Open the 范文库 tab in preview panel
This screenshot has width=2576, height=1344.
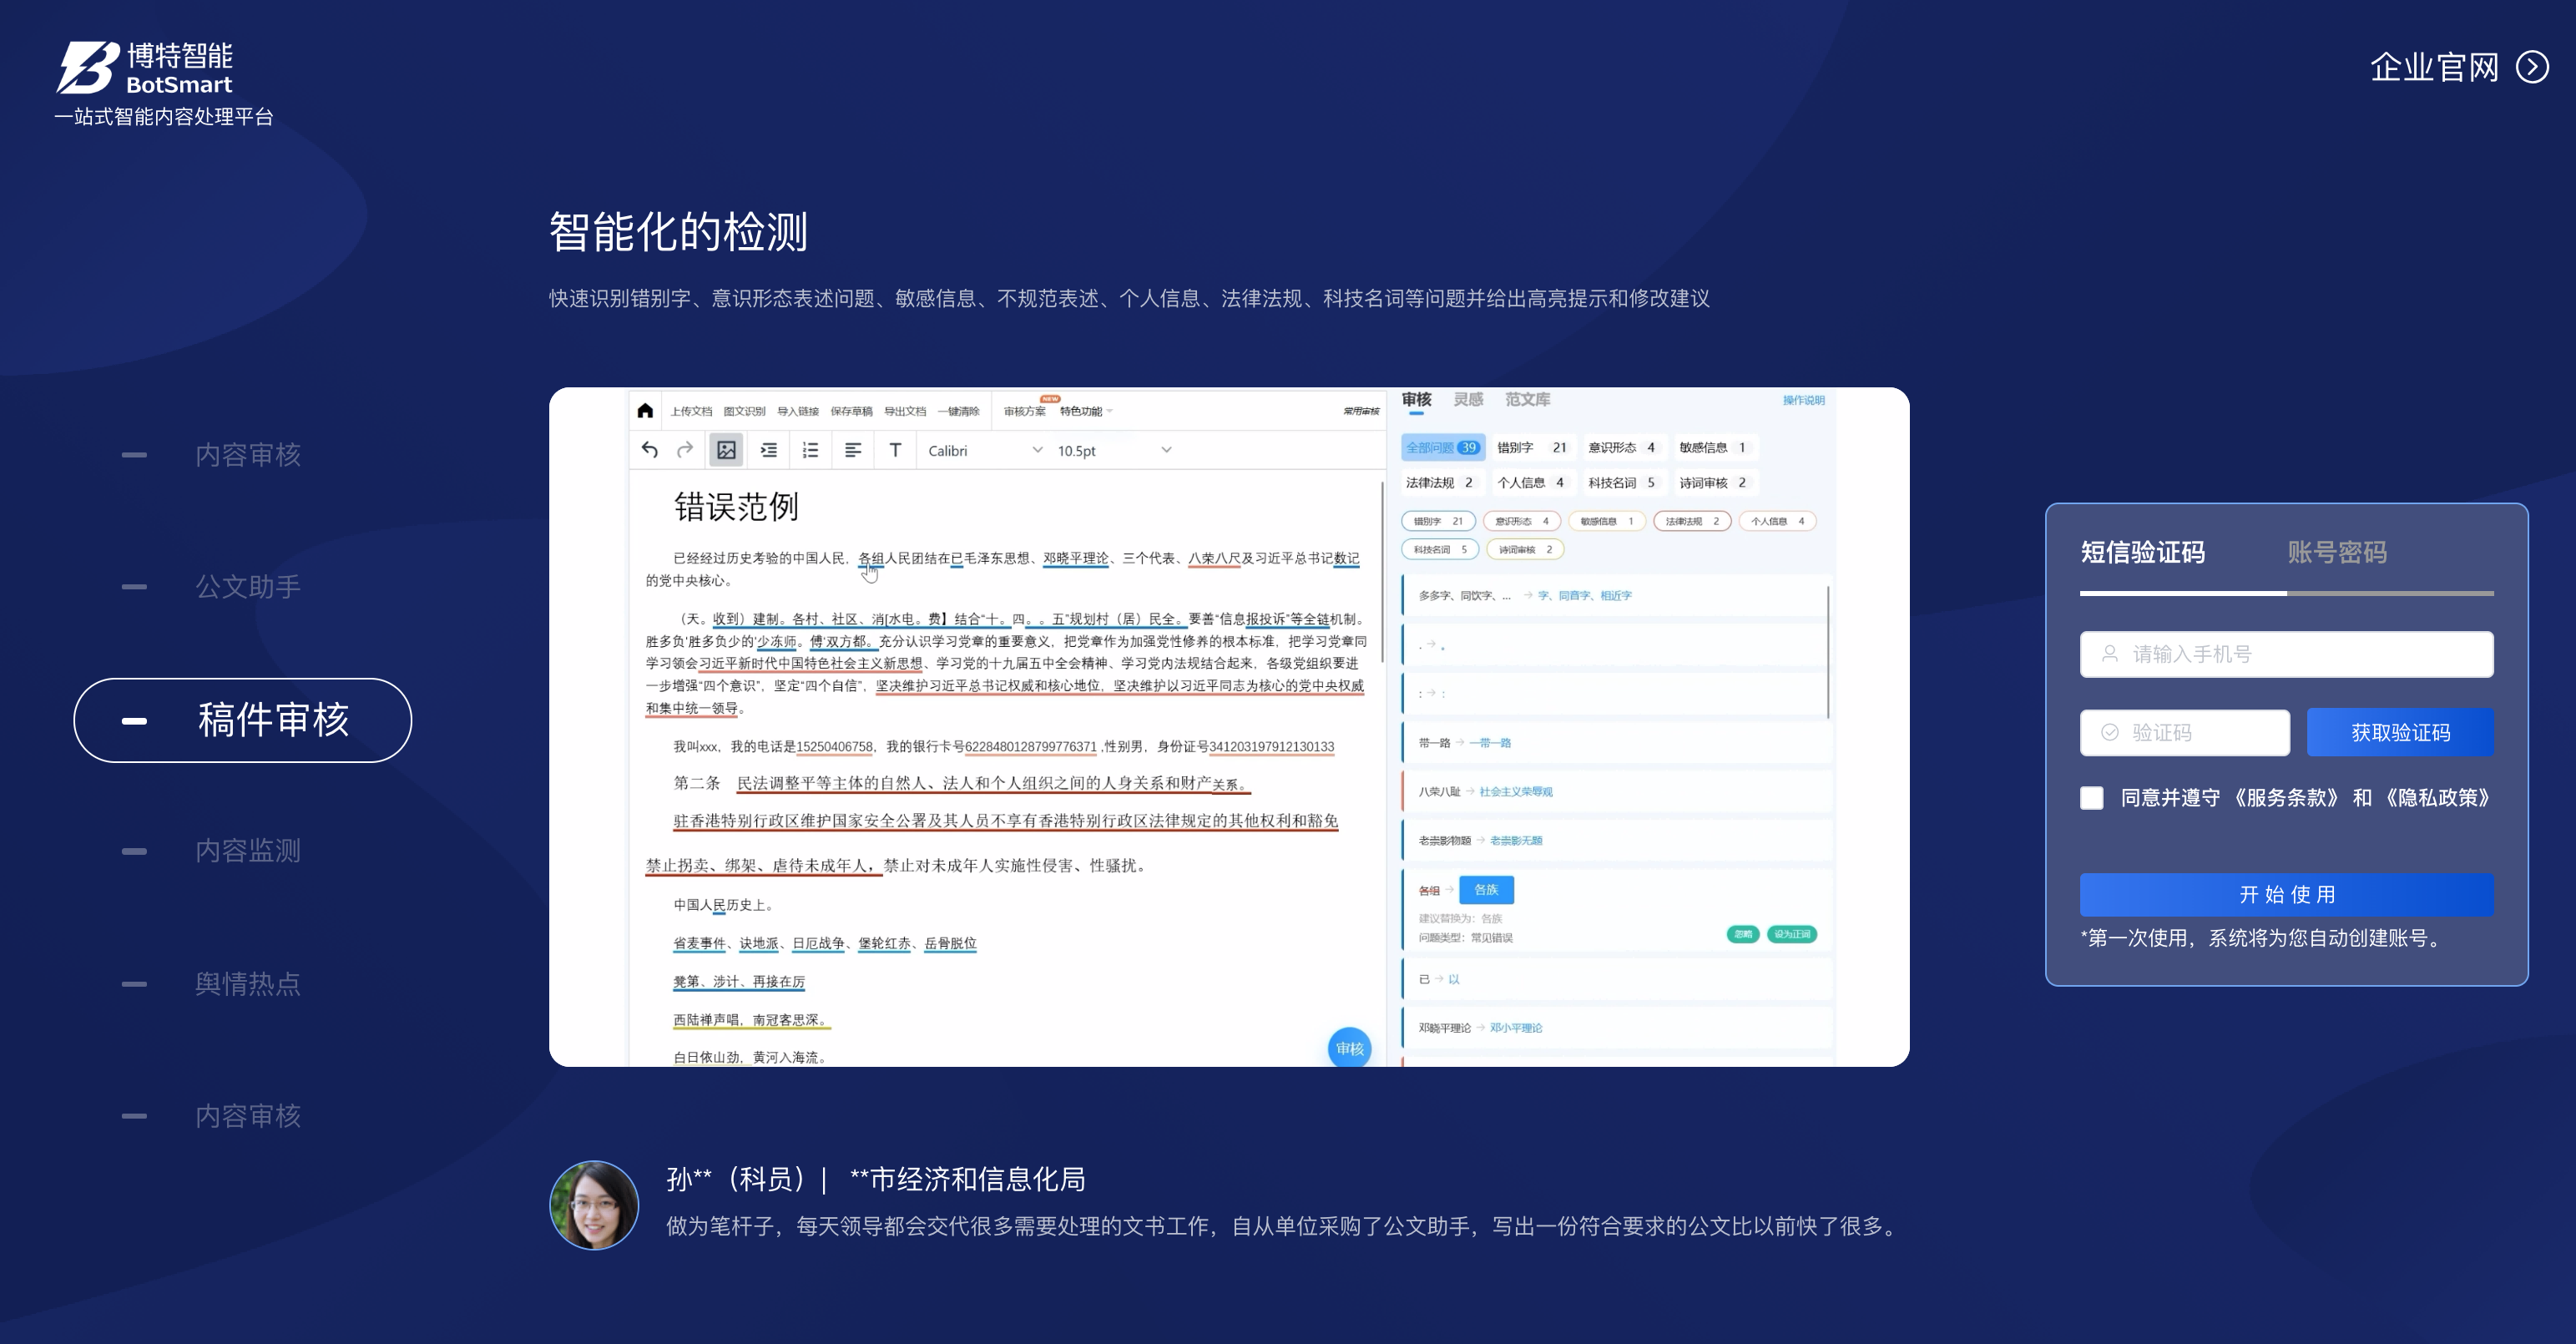(1527, 400)
